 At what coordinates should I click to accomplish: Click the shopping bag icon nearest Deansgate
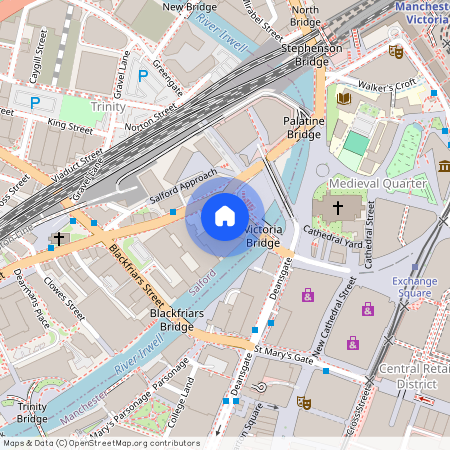click(308, 295)
